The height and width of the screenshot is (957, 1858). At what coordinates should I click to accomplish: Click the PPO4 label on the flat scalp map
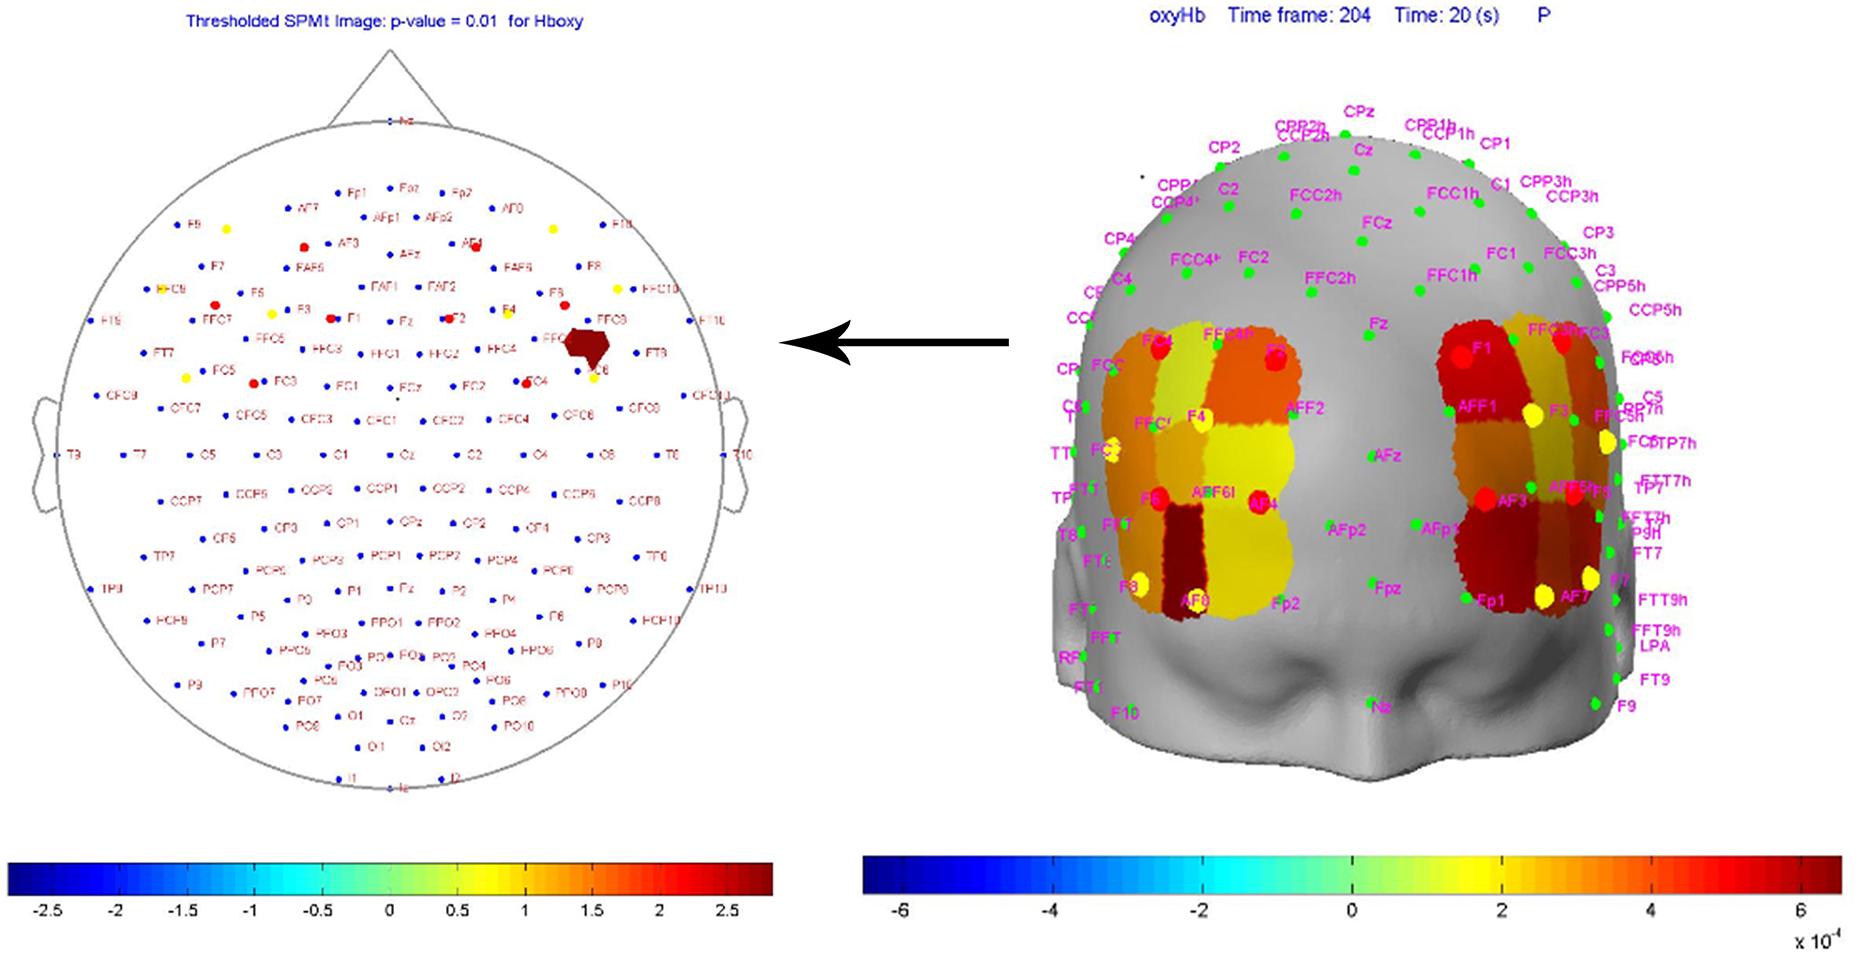point(501,634)
